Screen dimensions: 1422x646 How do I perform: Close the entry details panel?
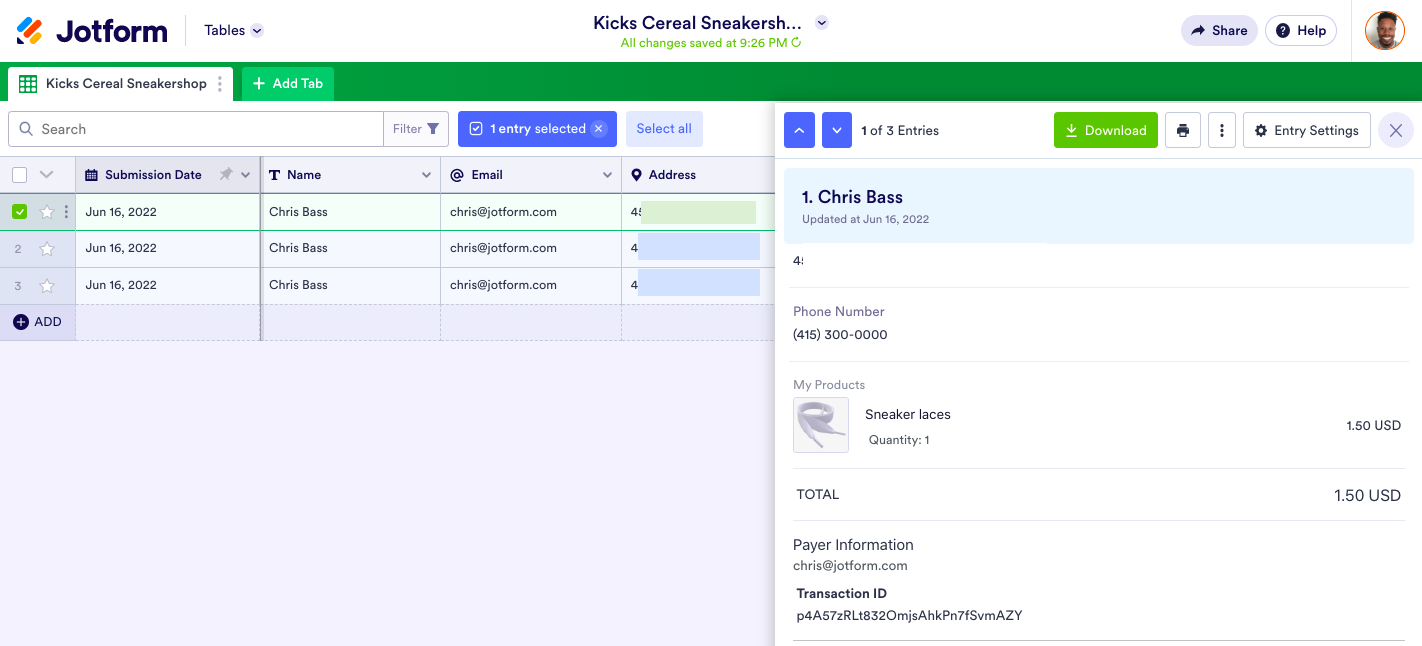[x=1396, y=130]
